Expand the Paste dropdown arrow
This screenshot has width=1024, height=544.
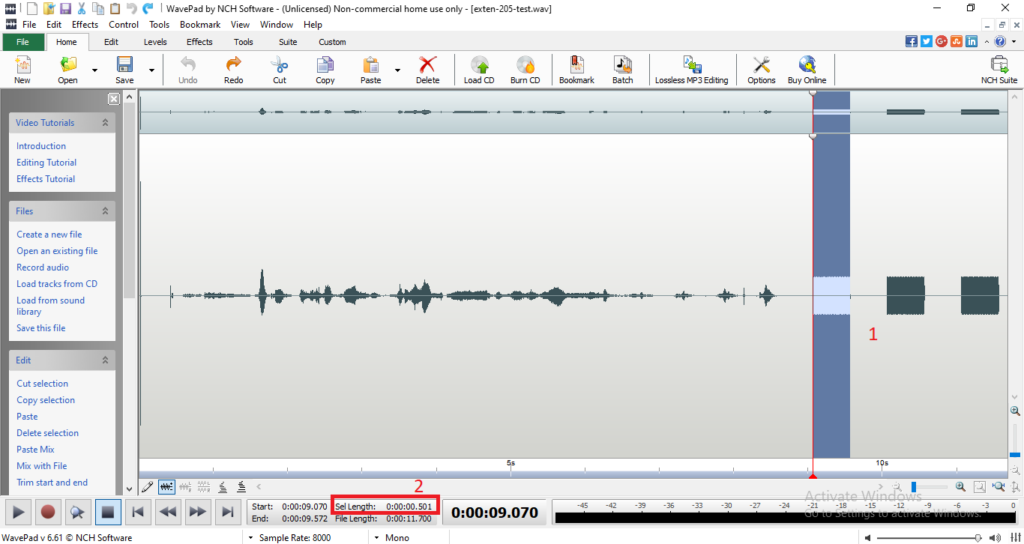(397, 70)
